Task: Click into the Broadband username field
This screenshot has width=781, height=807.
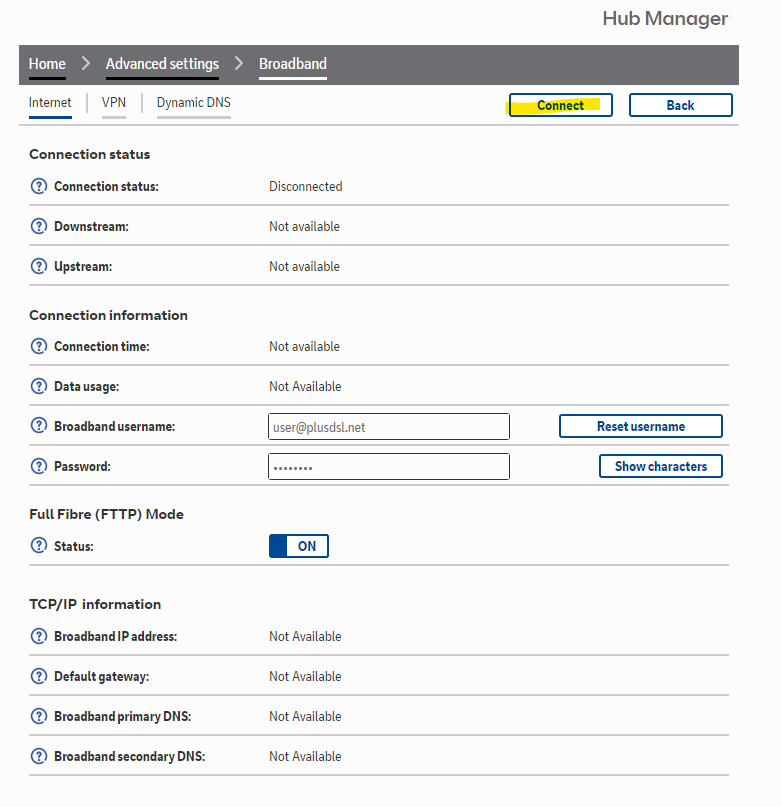Action: (389, 427)
